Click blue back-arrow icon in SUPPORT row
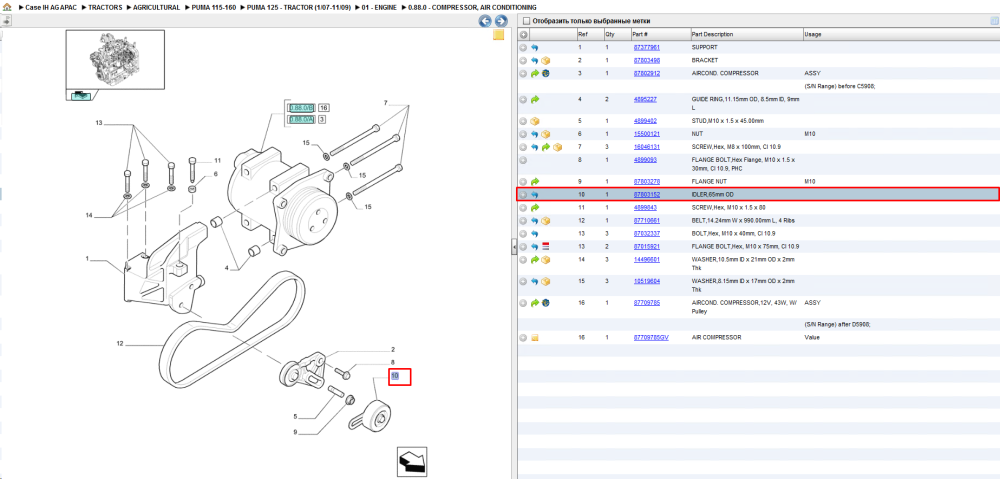Image resolution: width=1000 pixels, height=479 pixels. 534,47
